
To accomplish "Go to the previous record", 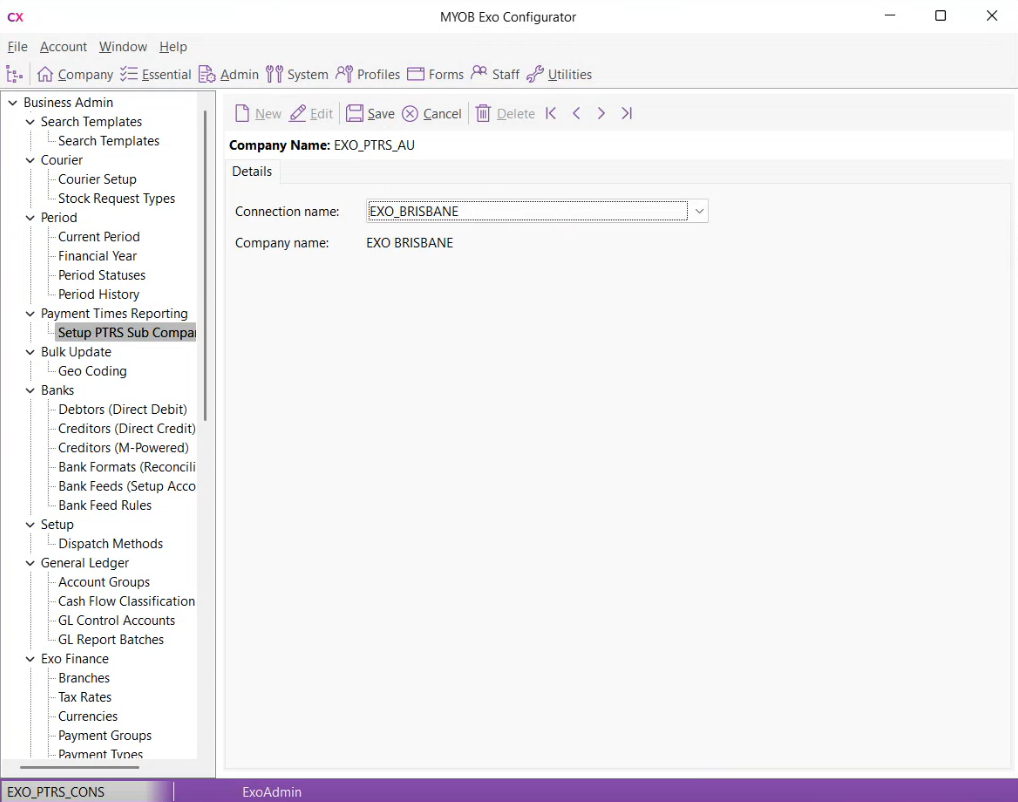I will coord(576,114).
